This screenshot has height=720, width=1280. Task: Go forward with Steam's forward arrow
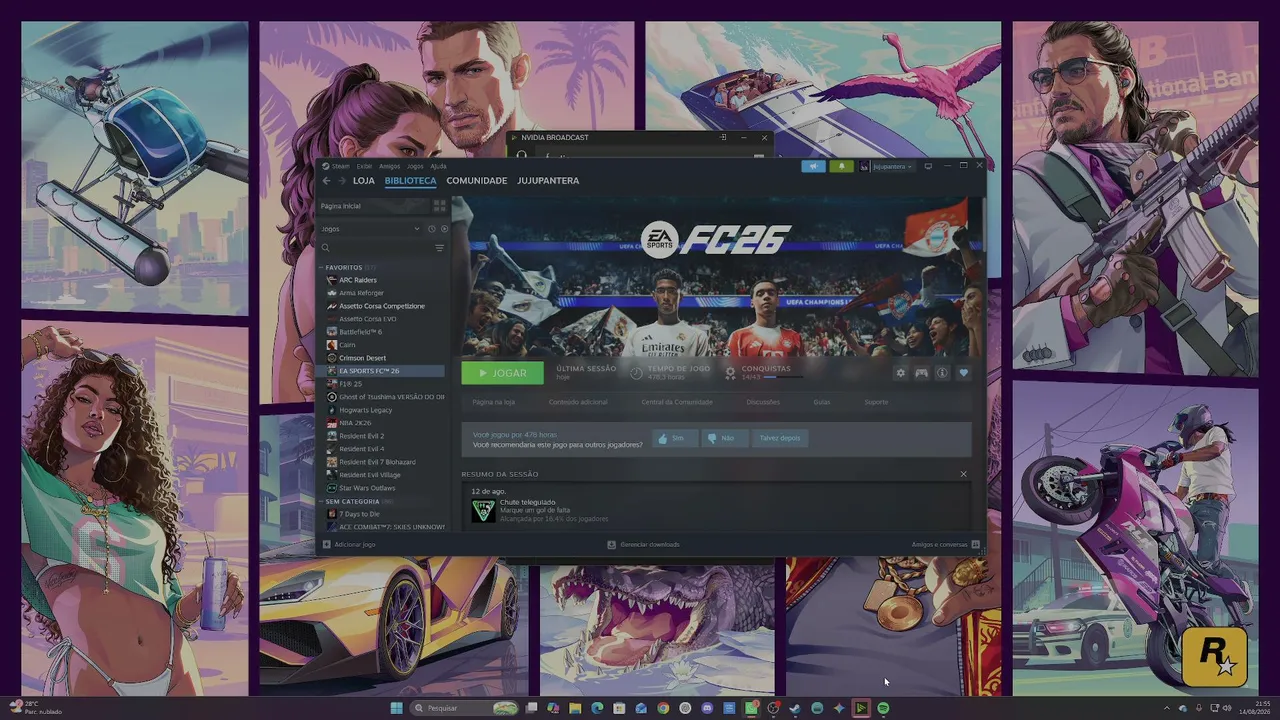click(x=341, y=181)
